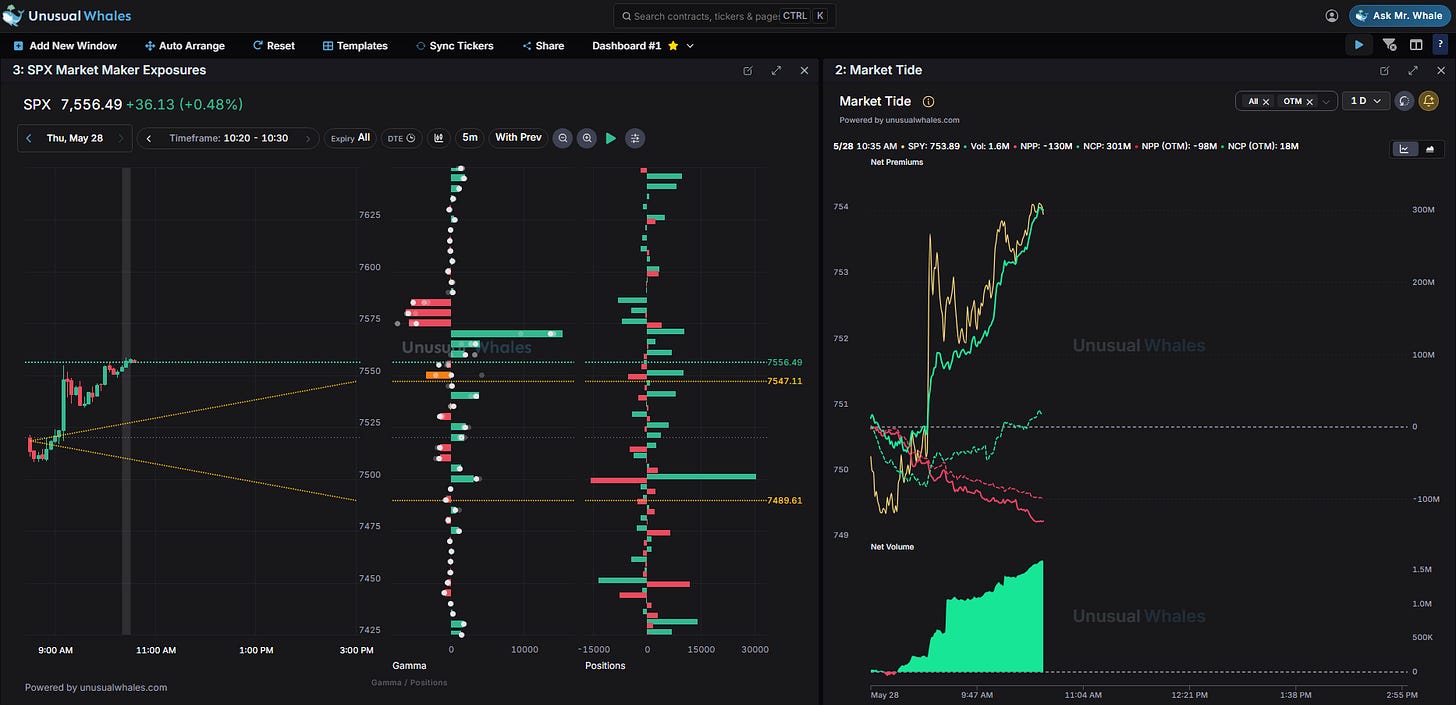Open chart settings sliders icon
1456x705 pixels.
pyautogui.click(x=635, y=138)
